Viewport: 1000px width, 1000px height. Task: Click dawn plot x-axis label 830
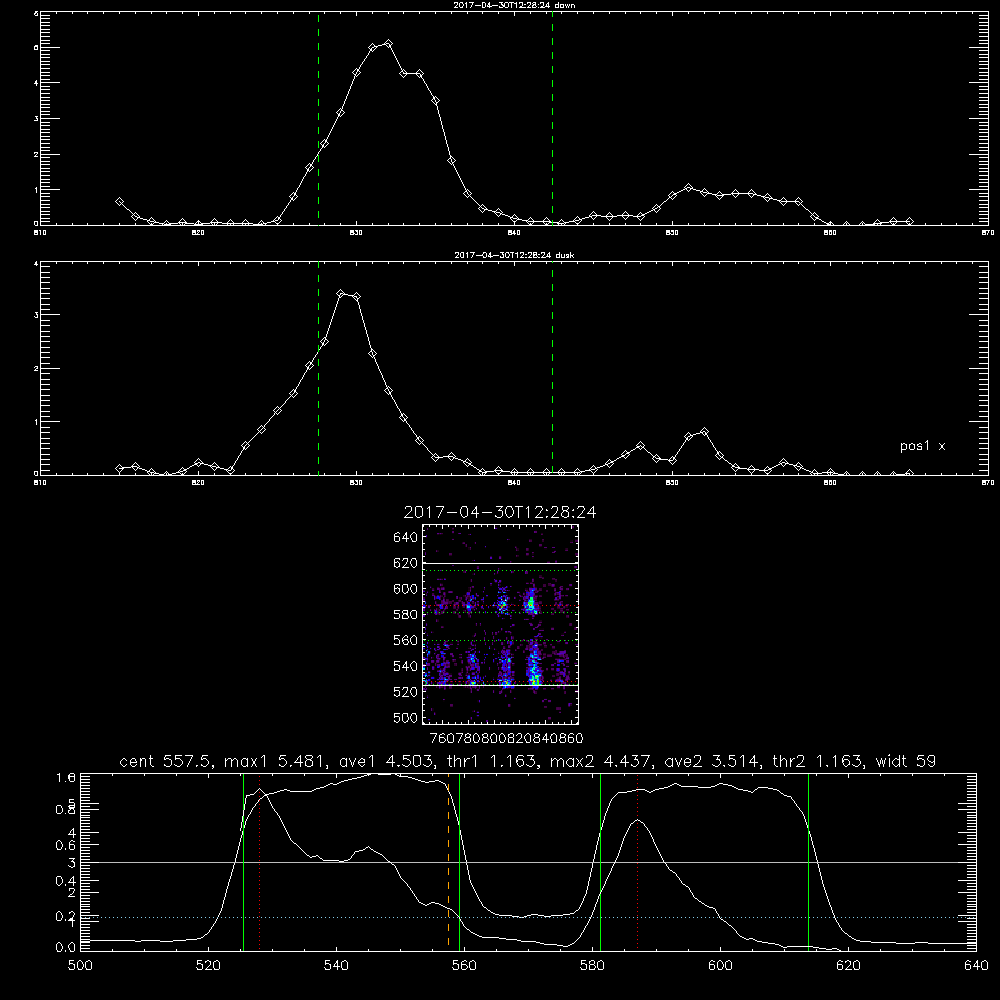tap(356, 233)
